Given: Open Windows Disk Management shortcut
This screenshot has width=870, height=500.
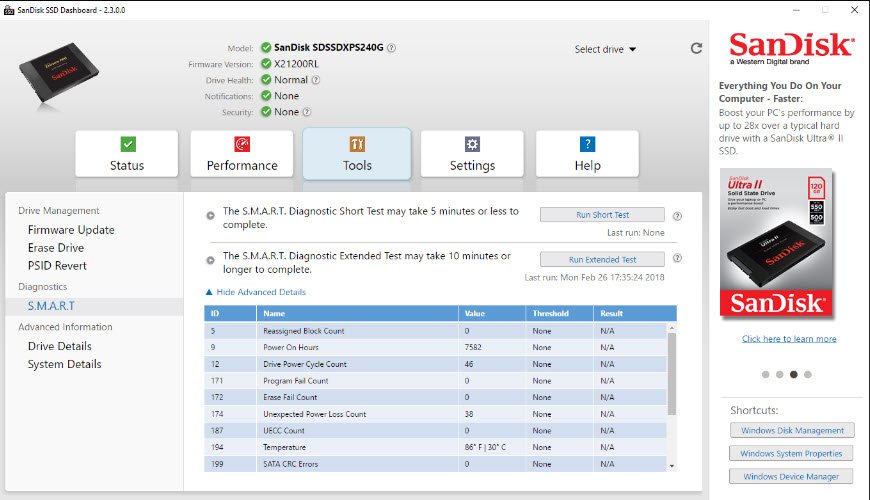Looking at the screenshot, I should point(792,430).
